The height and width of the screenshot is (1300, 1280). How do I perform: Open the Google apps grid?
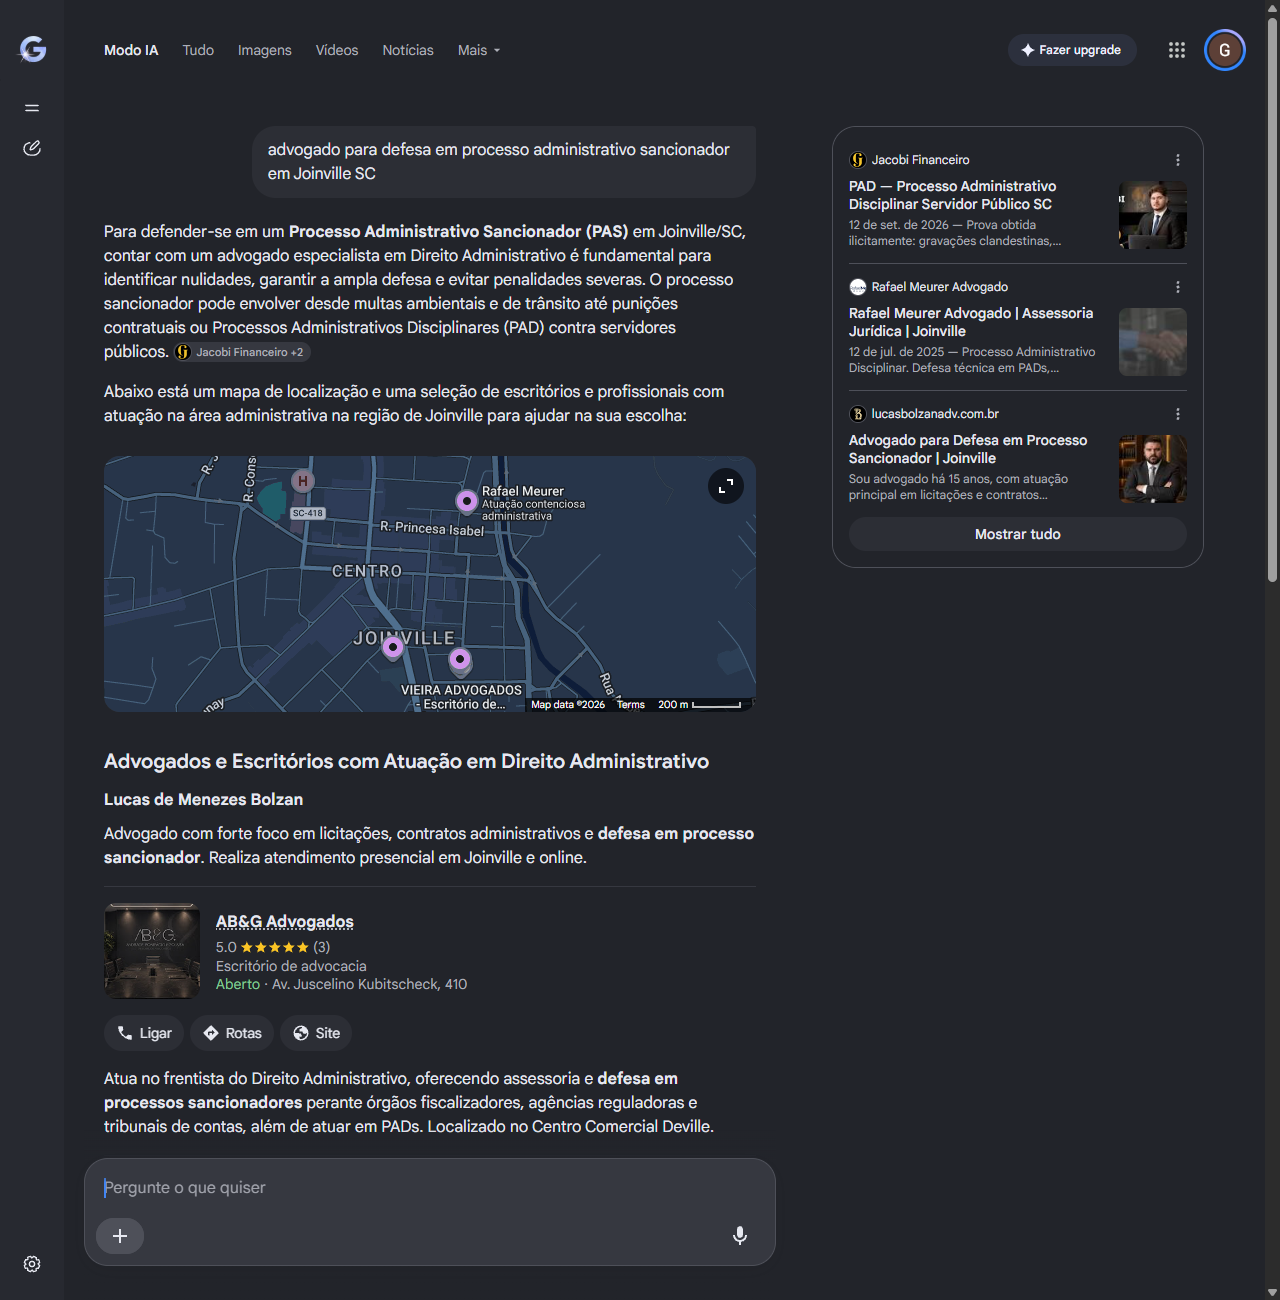[1177, 50]
